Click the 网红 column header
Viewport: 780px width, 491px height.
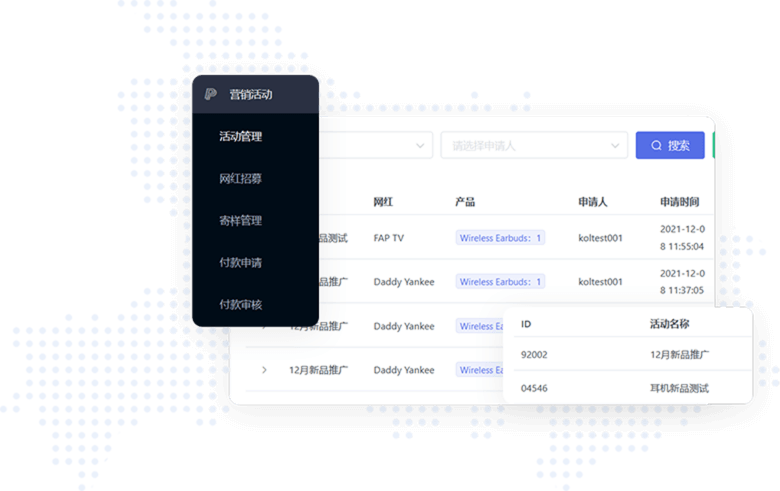[383, 202]
